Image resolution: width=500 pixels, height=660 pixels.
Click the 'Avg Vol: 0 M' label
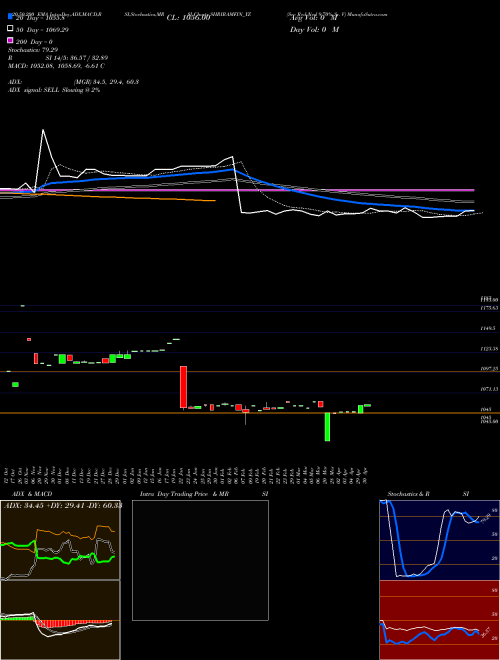(x=314, y=18)
